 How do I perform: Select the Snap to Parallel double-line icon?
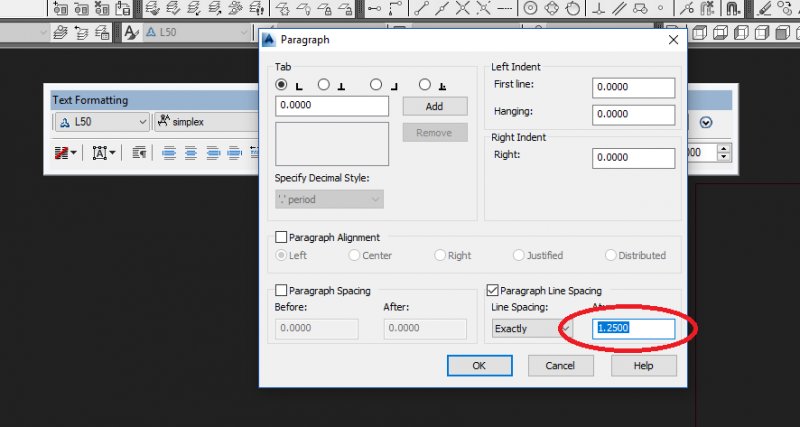coord(619,8)
